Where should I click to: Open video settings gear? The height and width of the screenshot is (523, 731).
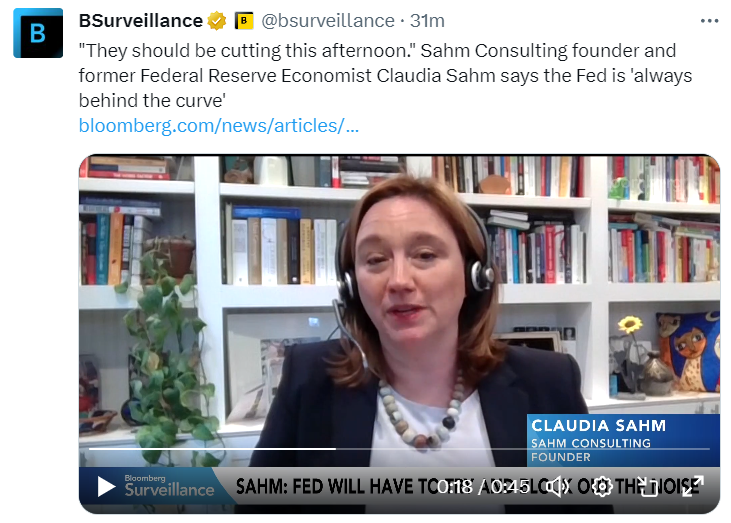[x=602, y=487]
